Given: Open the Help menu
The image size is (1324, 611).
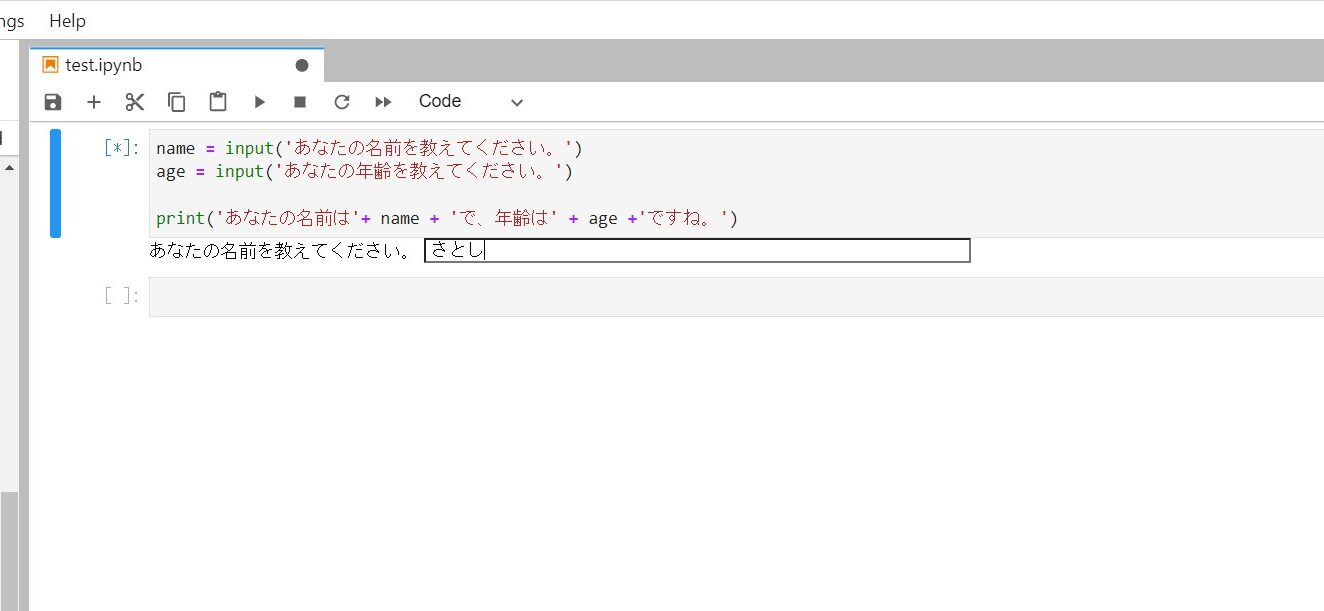Looking at the screenshot, I should [x=67, y=20].
